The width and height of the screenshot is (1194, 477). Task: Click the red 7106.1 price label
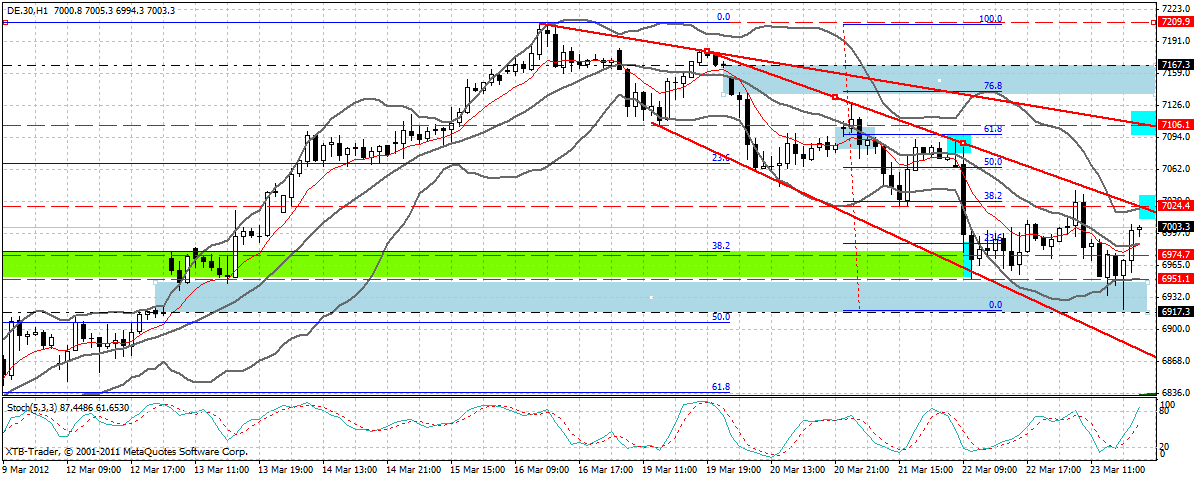(1174, 124)
